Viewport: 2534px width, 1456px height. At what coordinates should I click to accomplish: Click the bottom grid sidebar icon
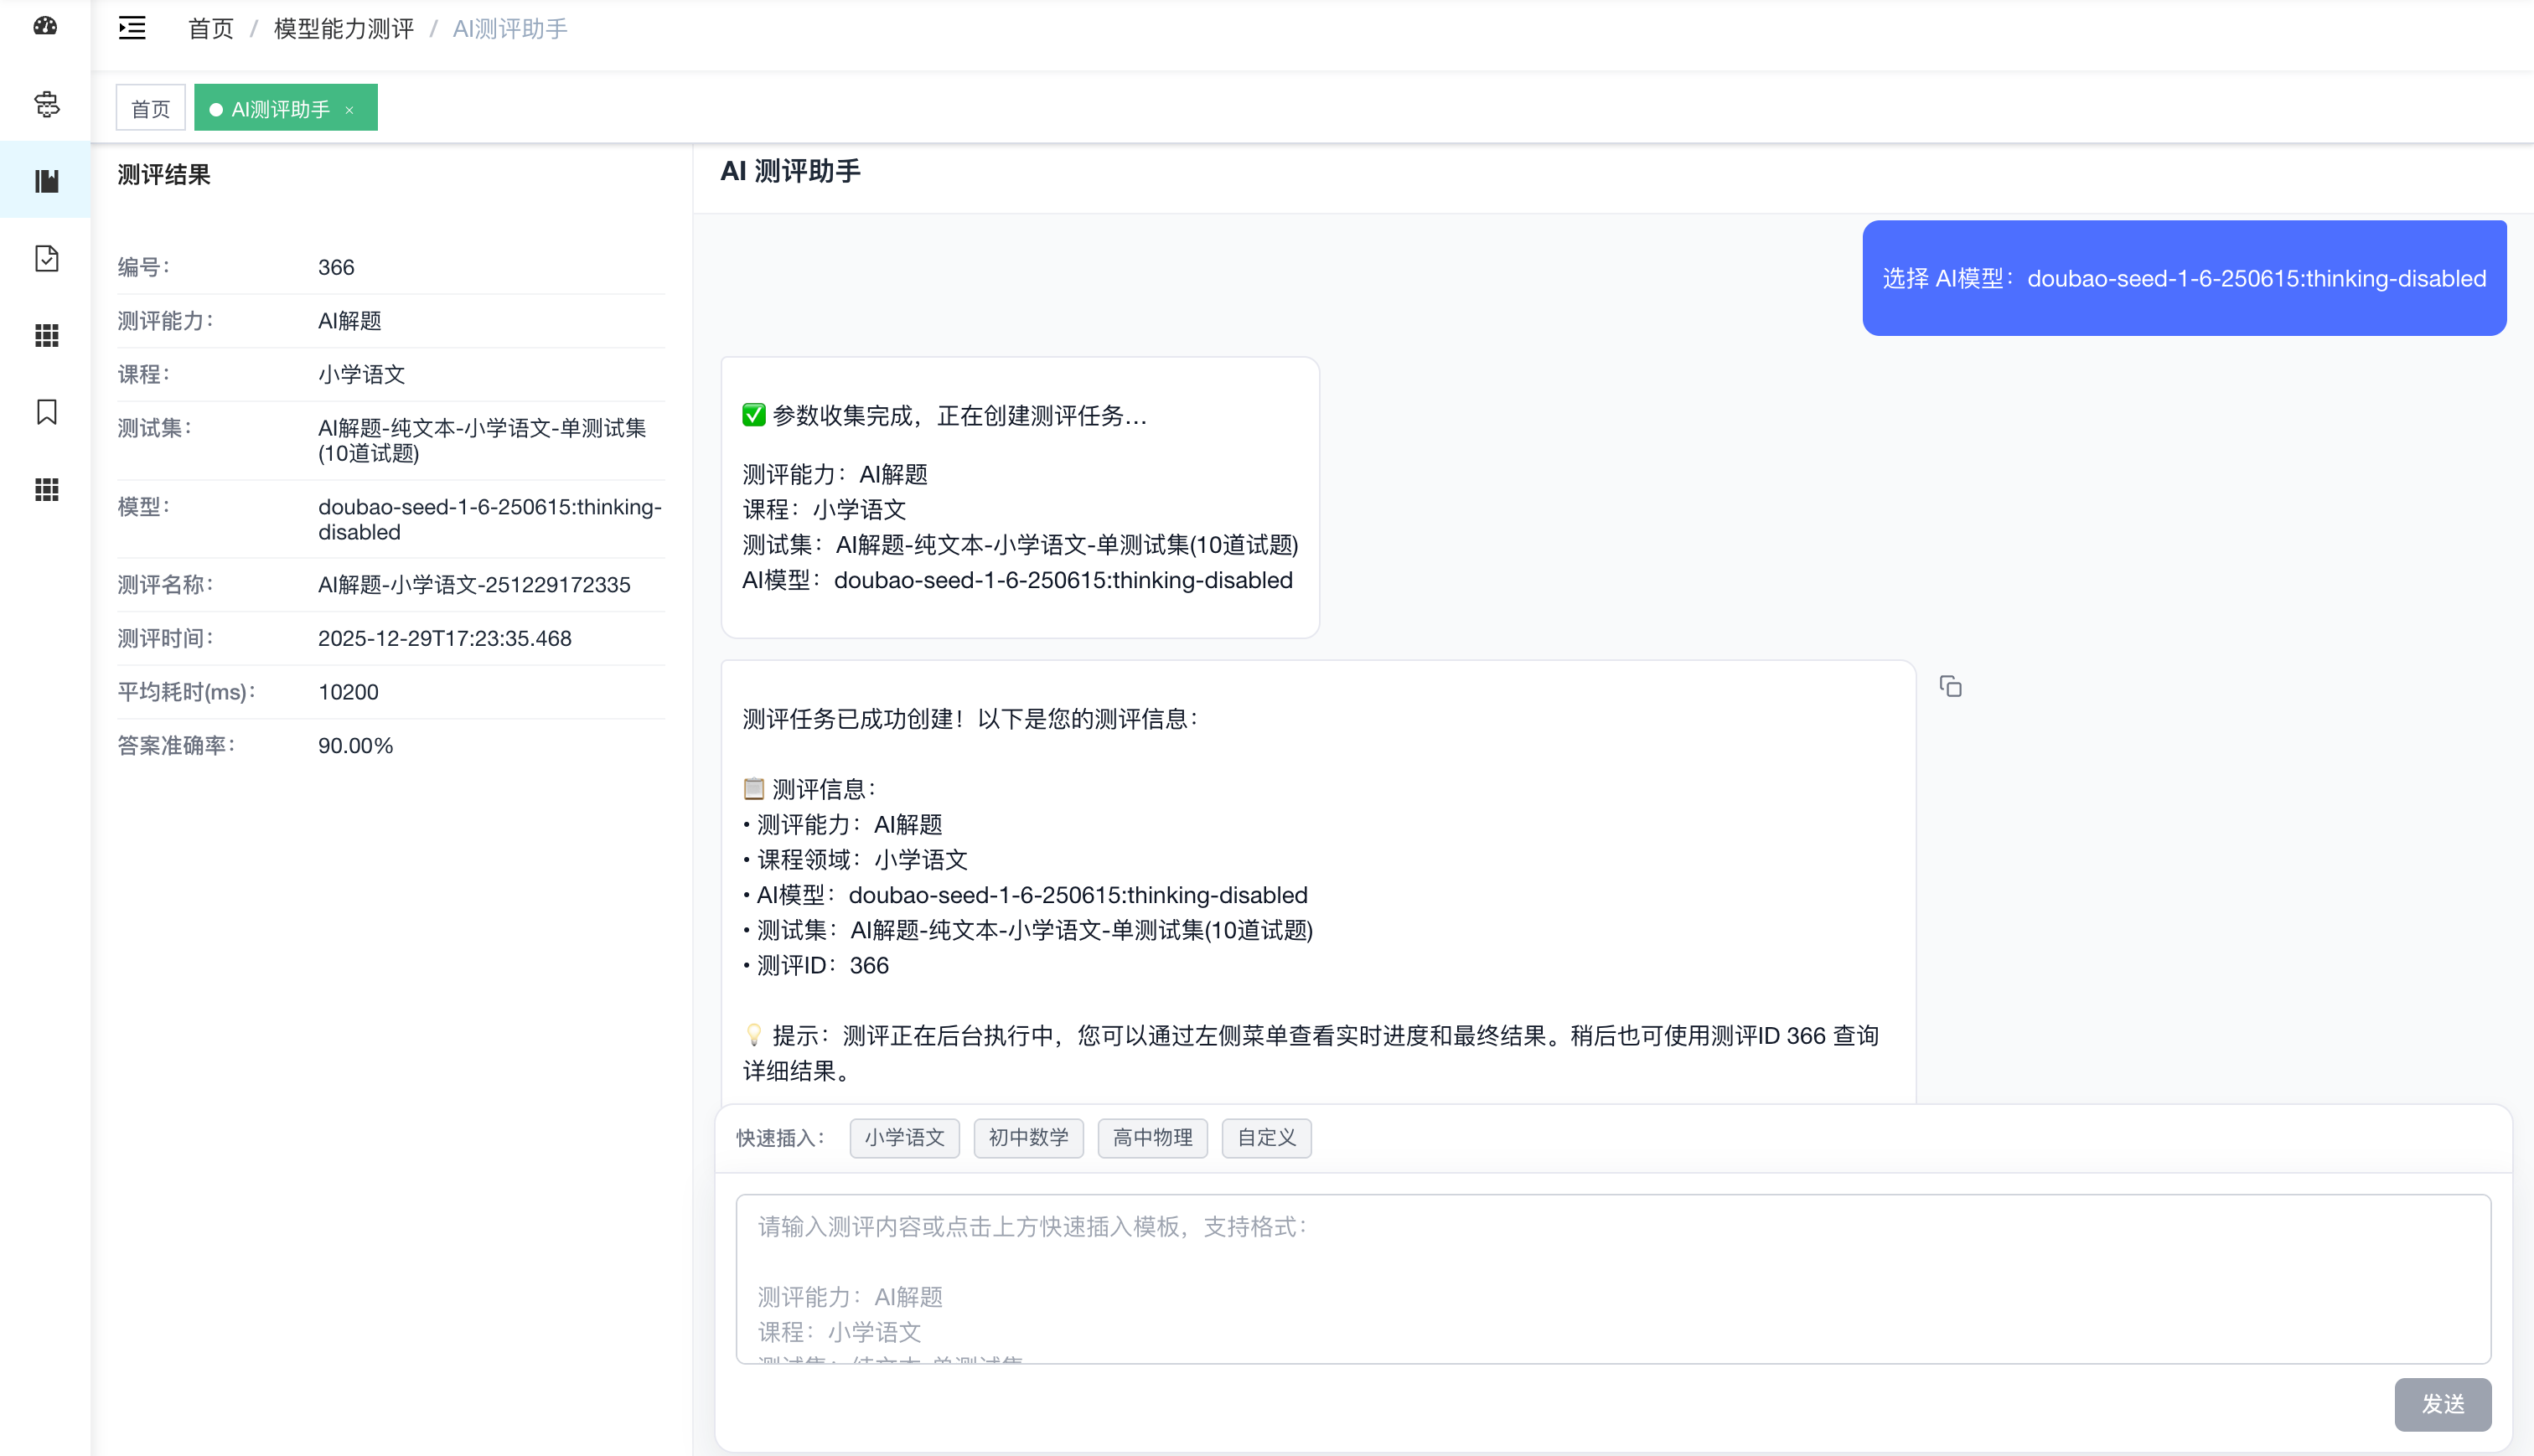coord(46,489)
